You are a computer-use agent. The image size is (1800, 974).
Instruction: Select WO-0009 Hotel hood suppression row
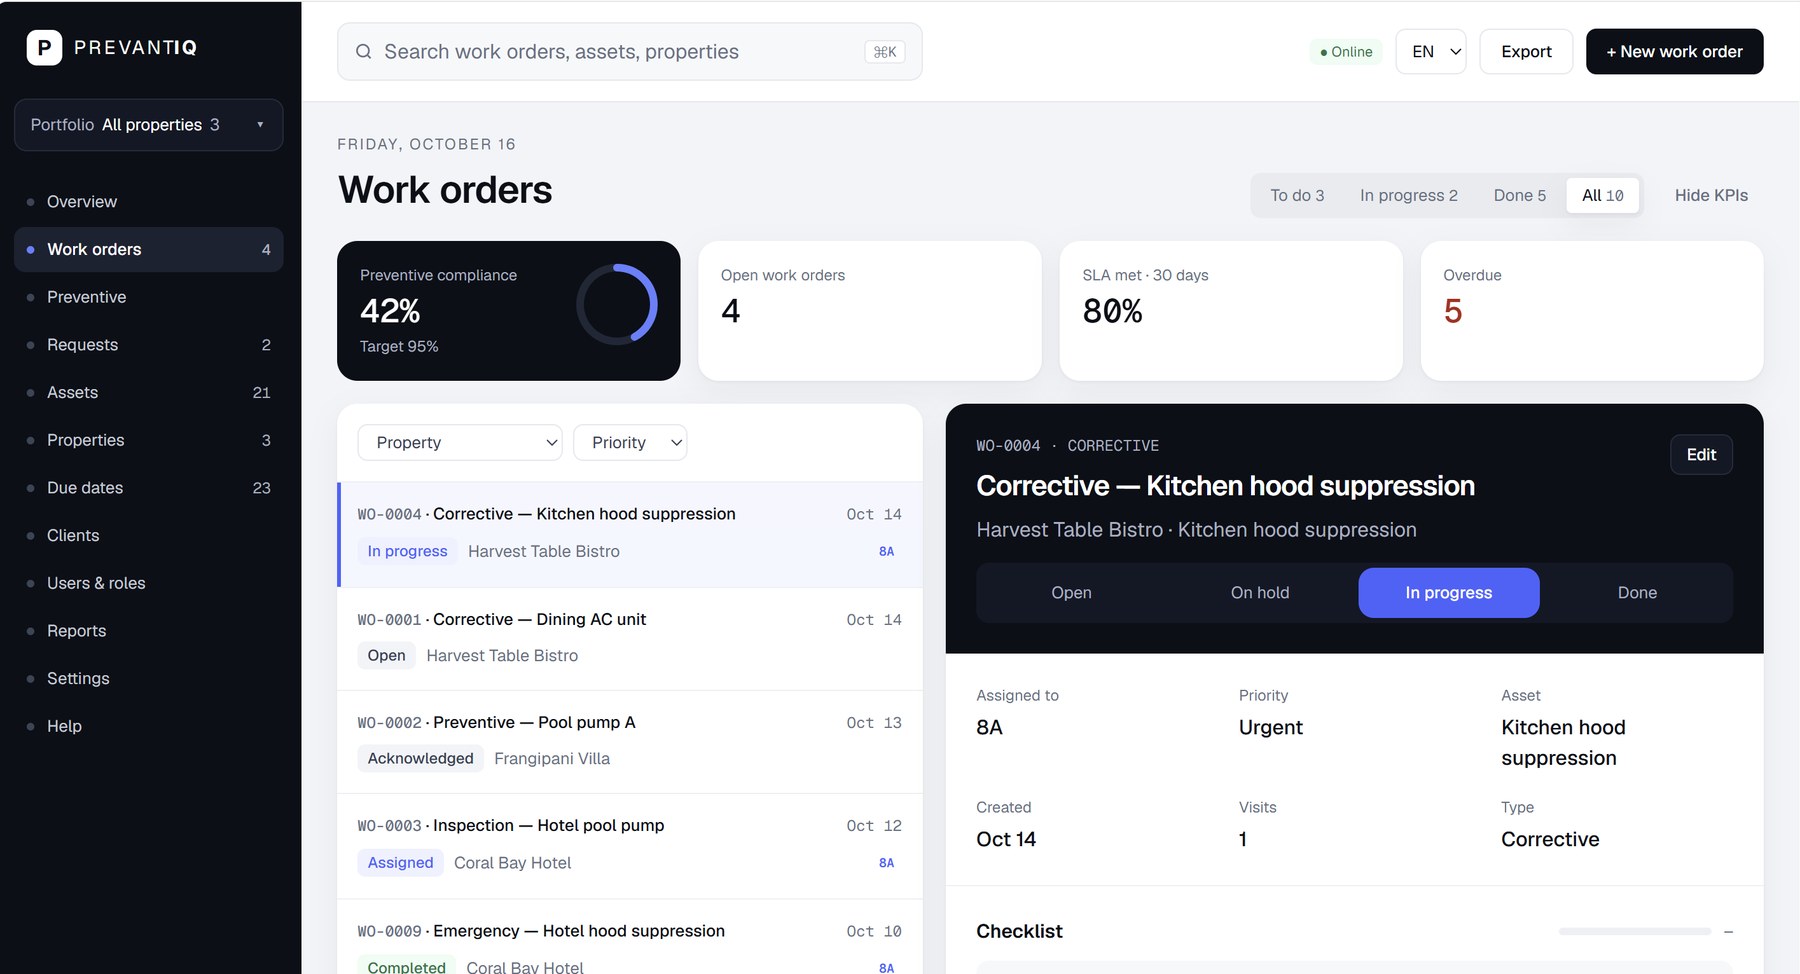point(630,937)
